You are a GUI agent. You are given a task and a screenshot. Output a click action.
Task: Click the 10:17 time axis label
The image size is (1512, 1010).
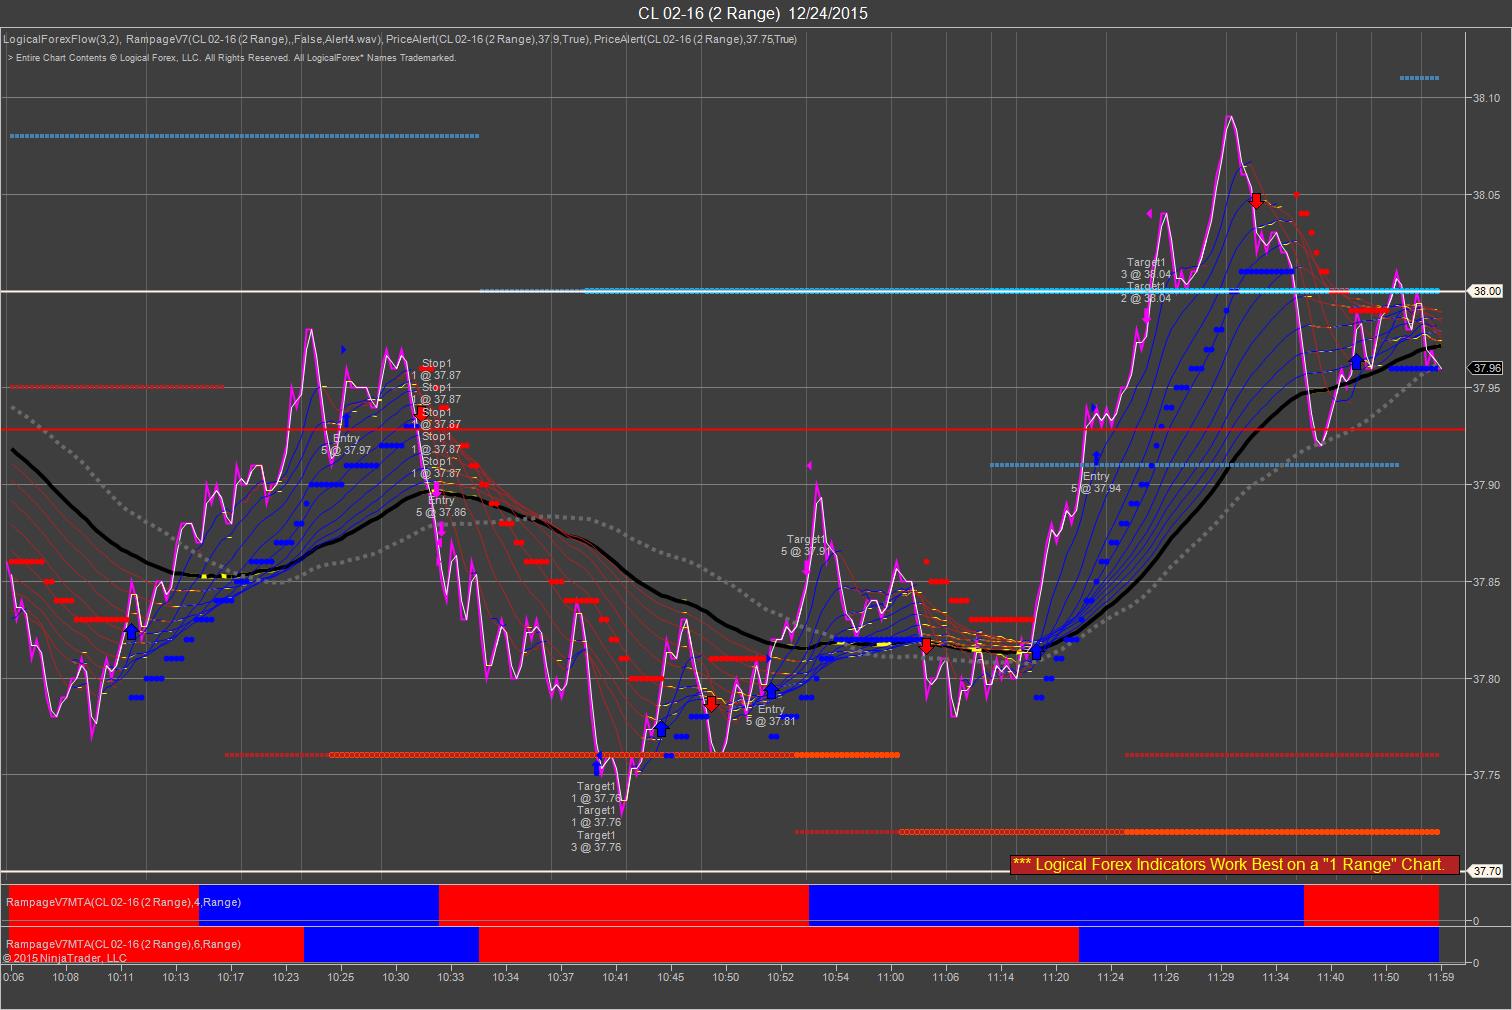tap(231, 977)
